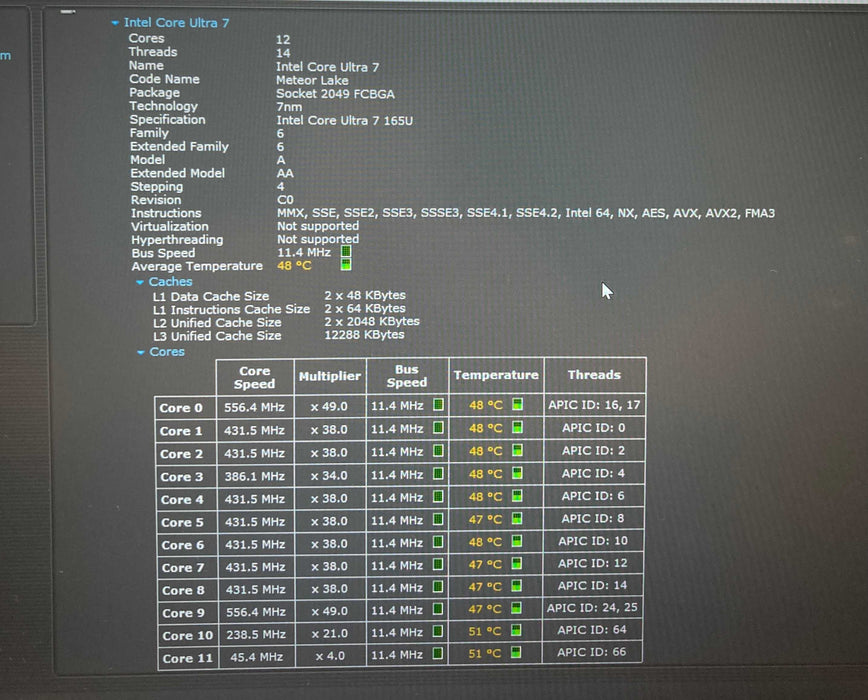The image size is (868, 700).
Task: Click Core 6 temperature graph icon
Action: [x=516, y=541]
